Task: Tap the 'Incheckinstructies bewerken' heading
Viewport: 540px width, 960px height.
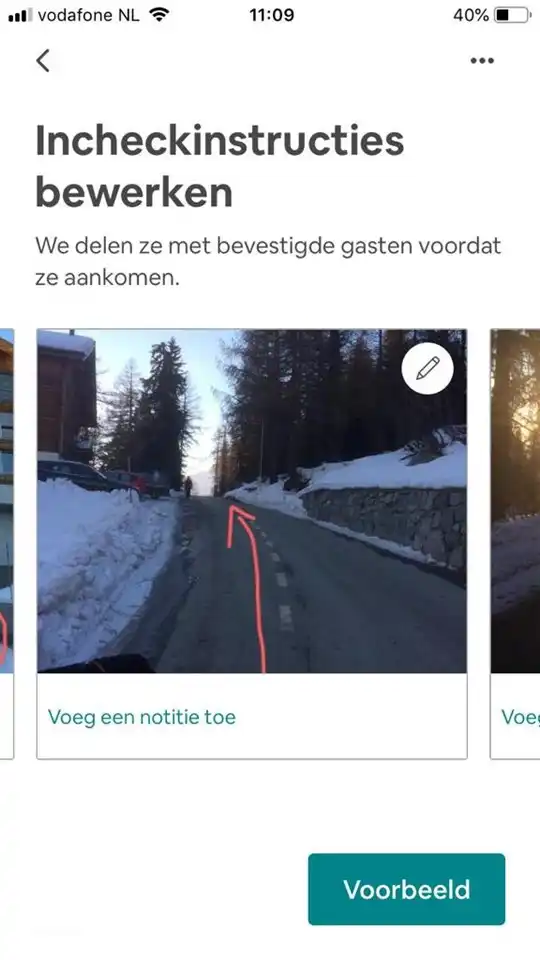Action: [220, 167]
